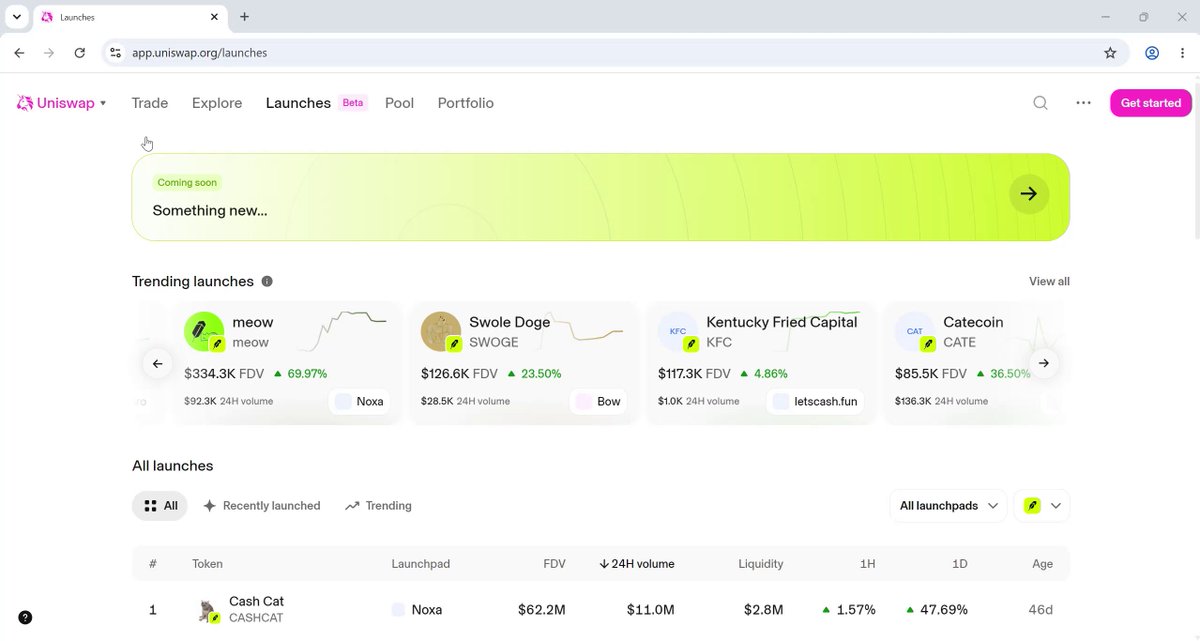Viewport: 1200px width, 641px height.
Task: Click the Trending launches info icon
Action: (267, 281)
